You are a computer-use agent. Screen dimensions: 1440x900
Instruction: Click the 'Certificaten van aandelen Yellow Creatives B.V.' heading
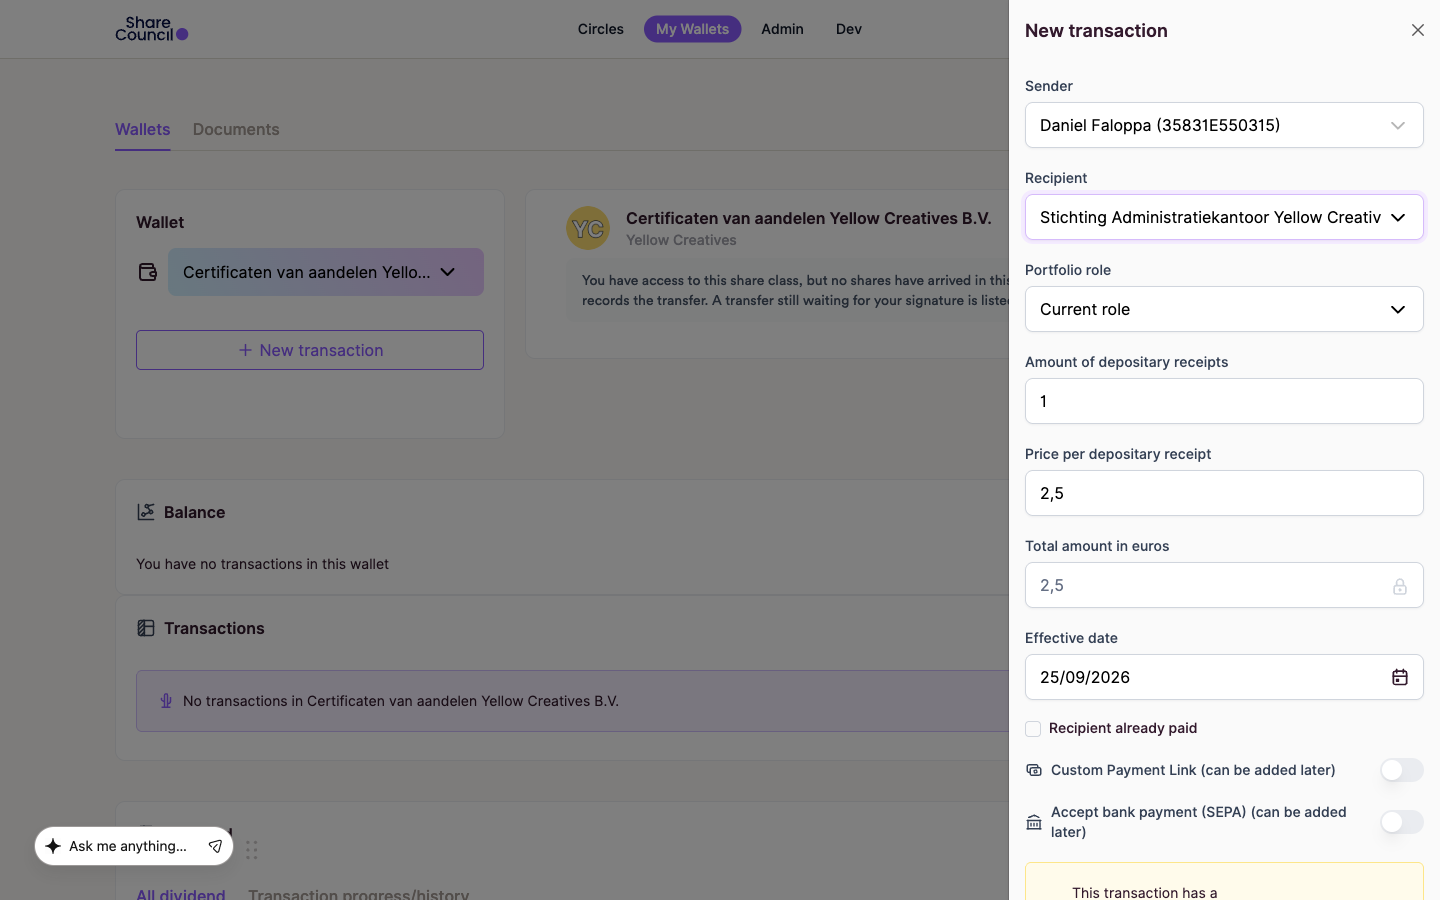pos(809,218)
